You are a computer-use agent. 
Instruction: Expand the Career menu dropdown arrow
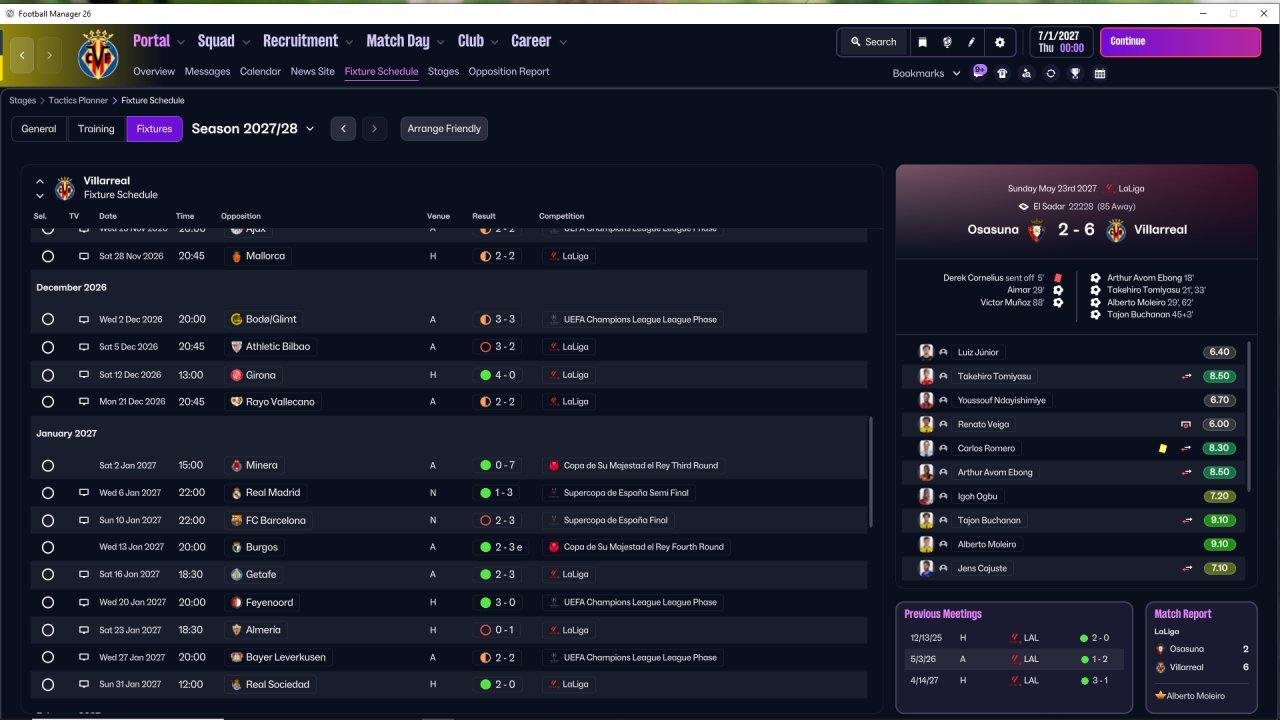(x=563, y=42)
